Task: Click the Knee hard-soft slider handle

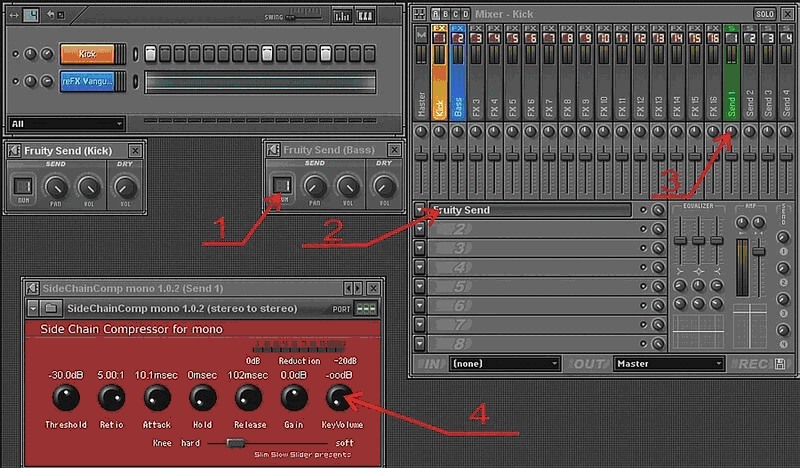Action: (236, 441)
